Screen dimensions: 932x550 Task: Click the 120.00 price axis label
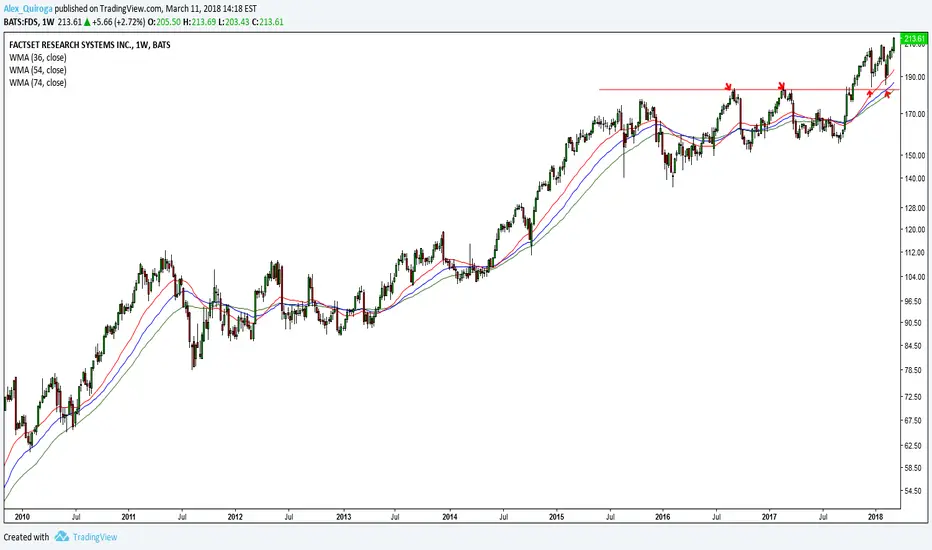[x=915, y=230]
